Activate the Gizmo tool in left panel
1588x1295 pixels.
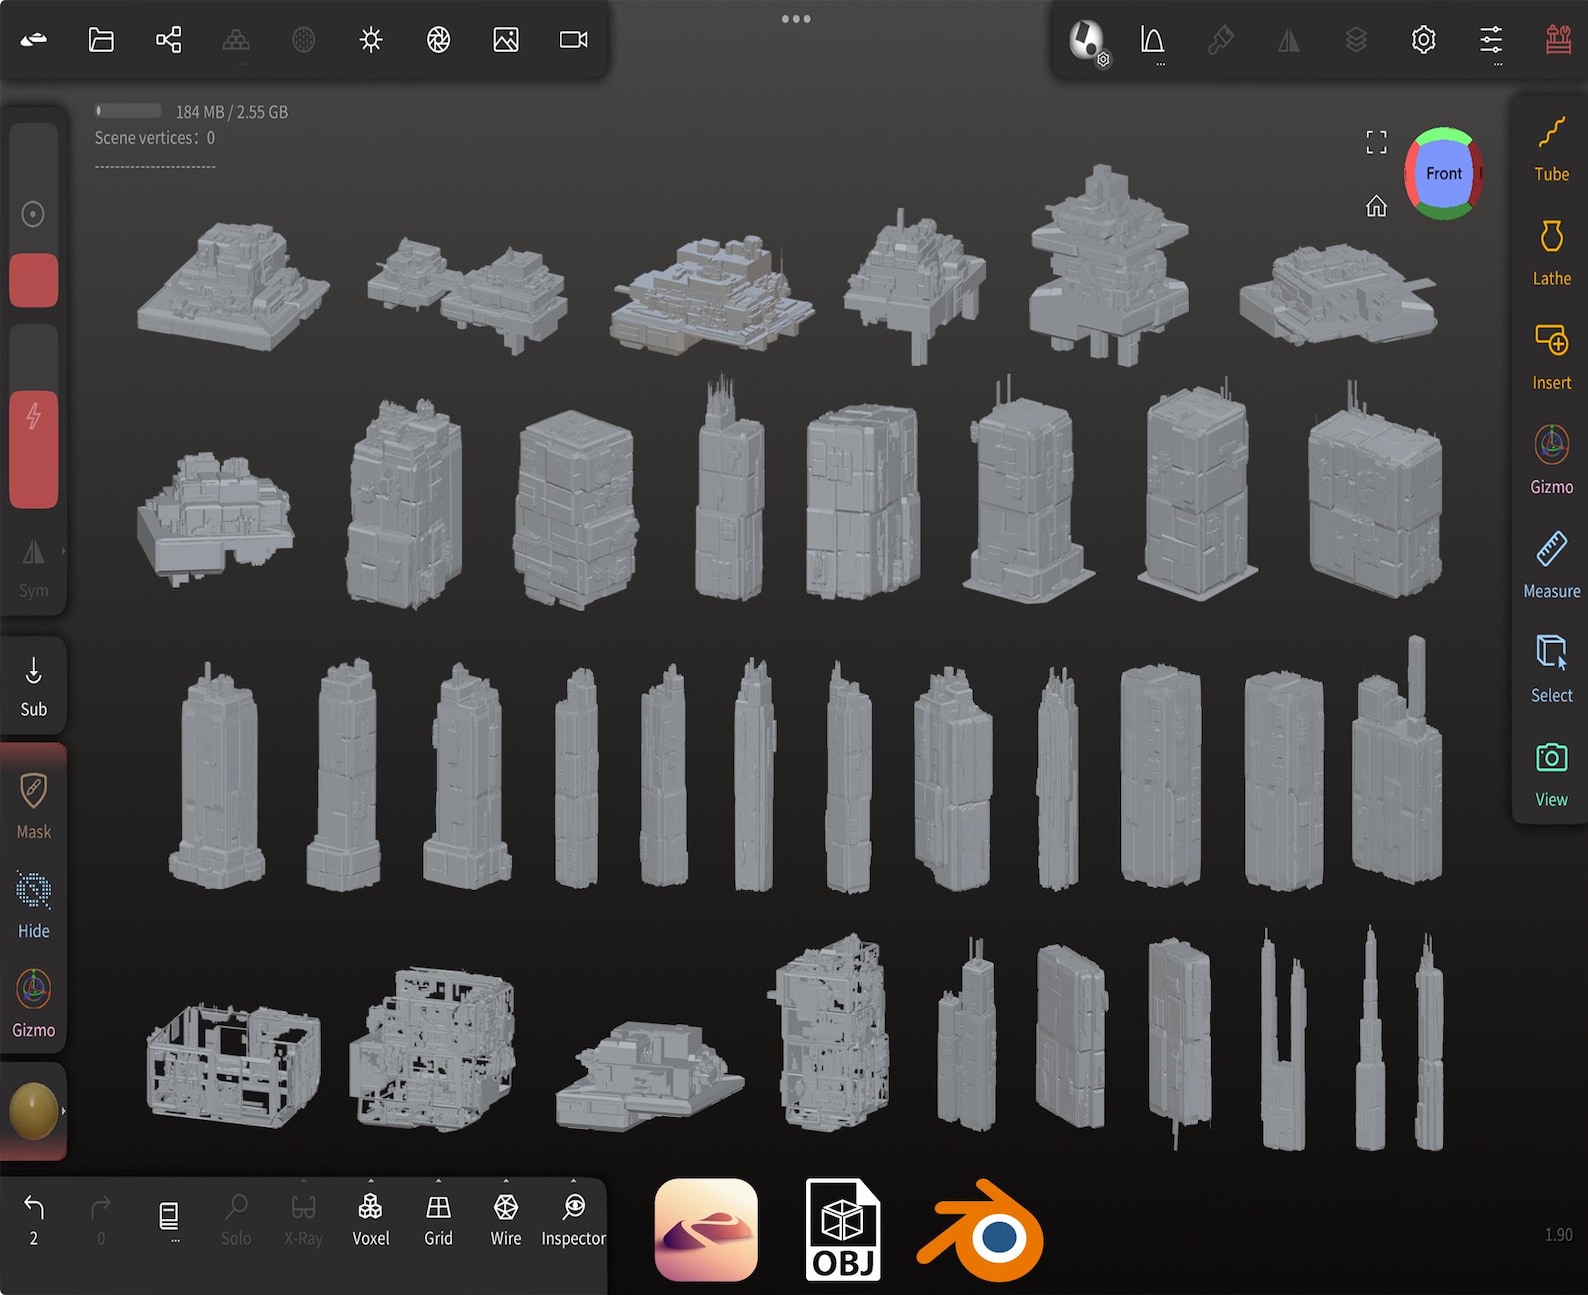point(33,1003)
